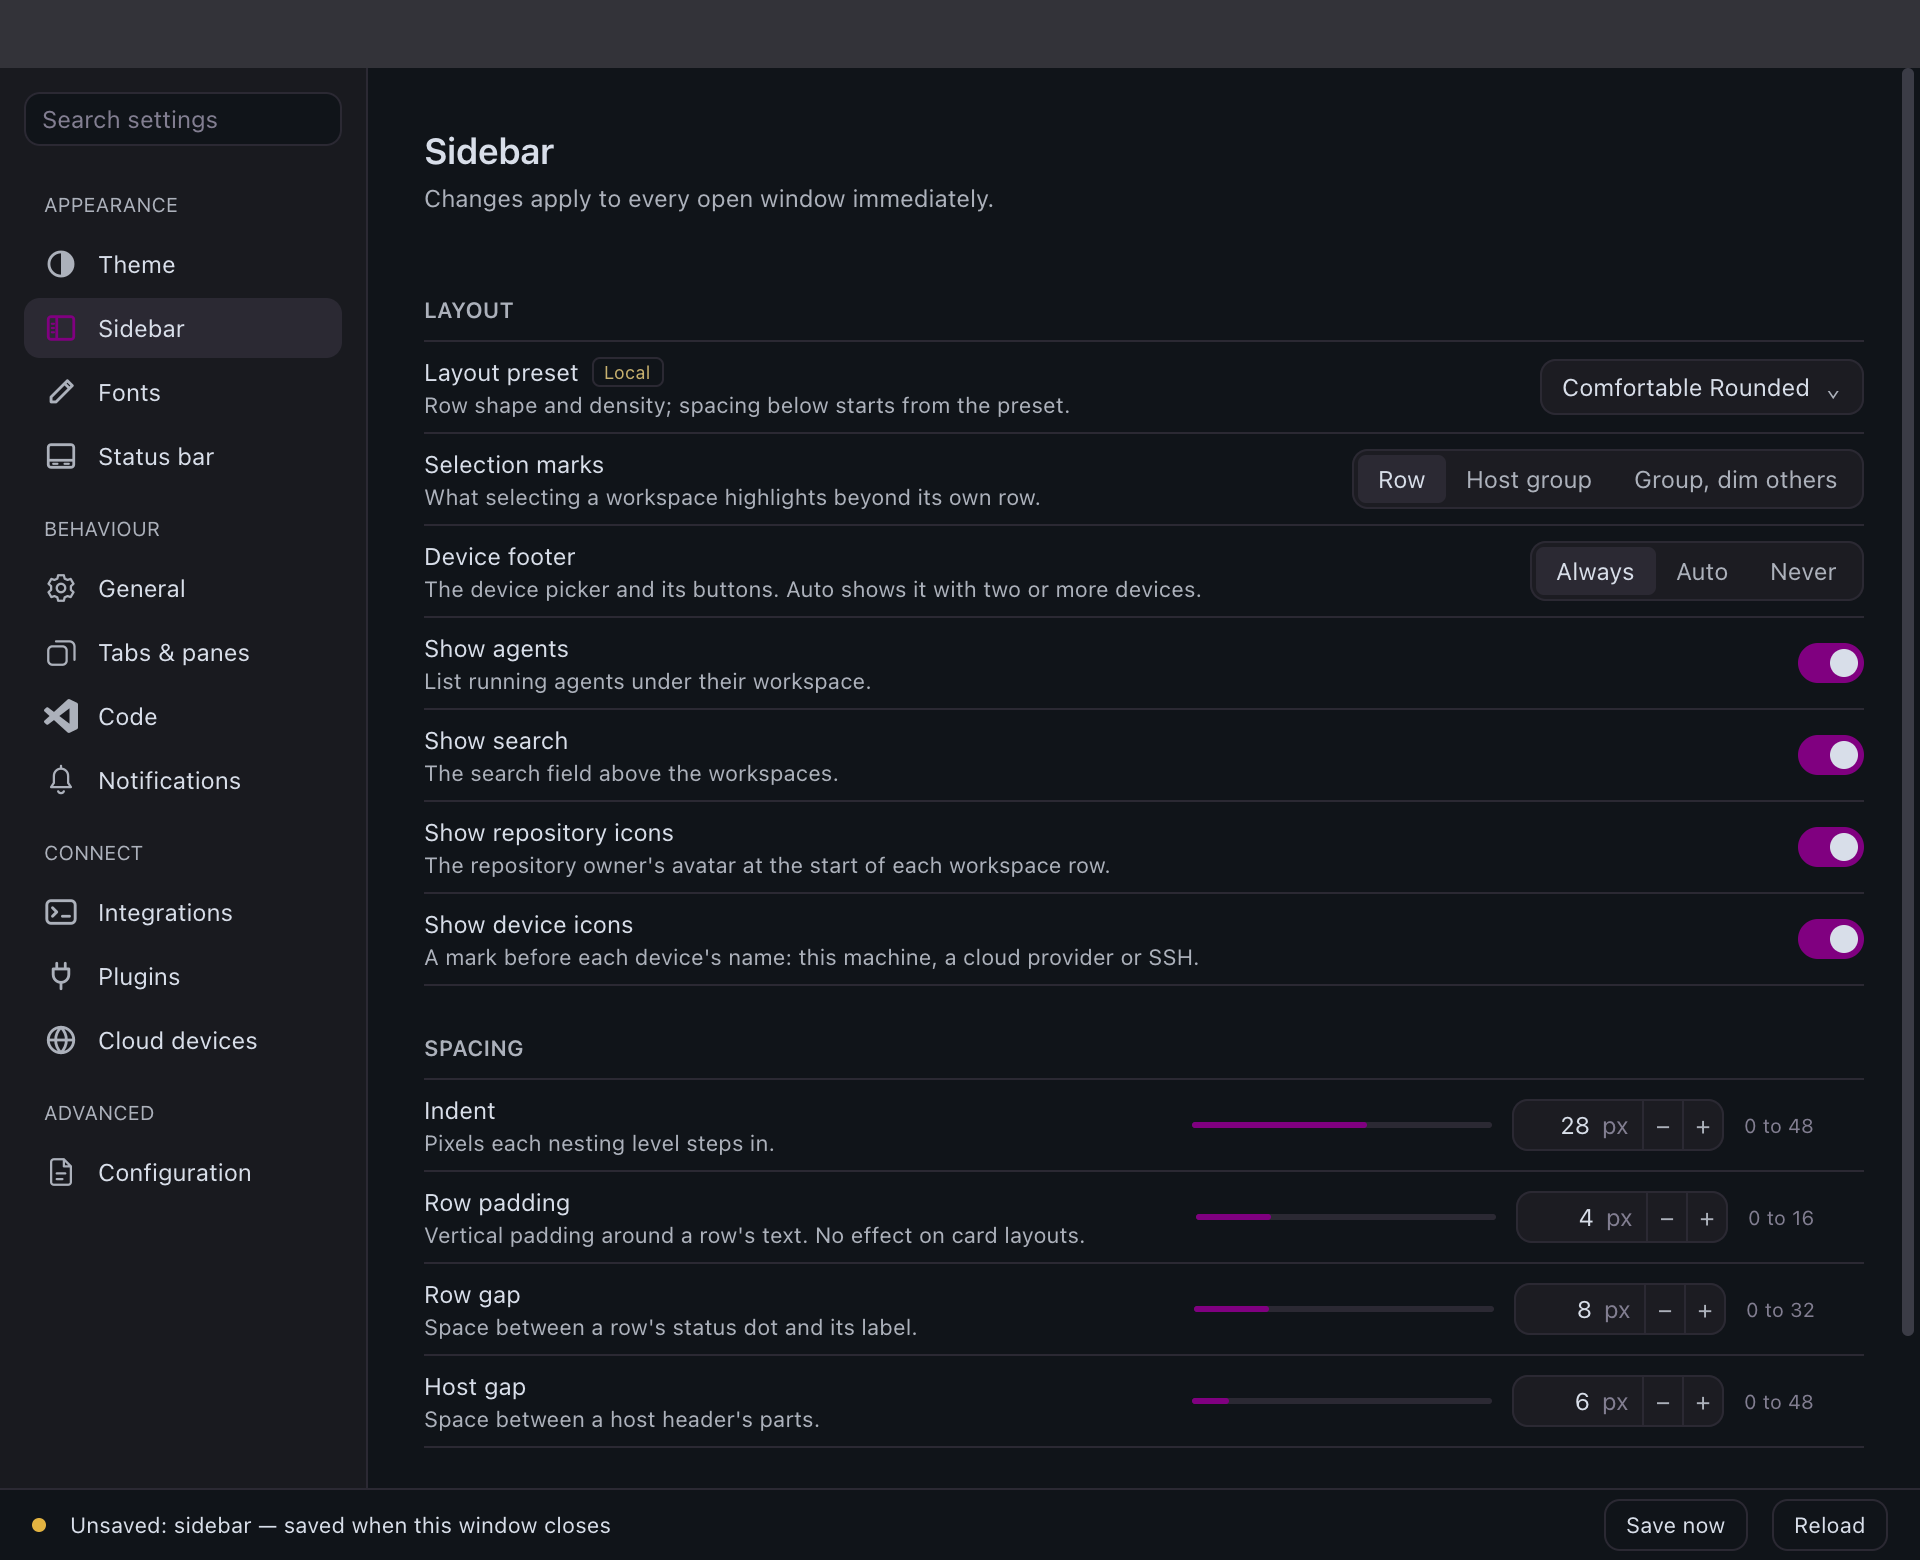1920x1560 pixels.
Task: Disable Show repository icons
Action: click(x=1830, y=847)
